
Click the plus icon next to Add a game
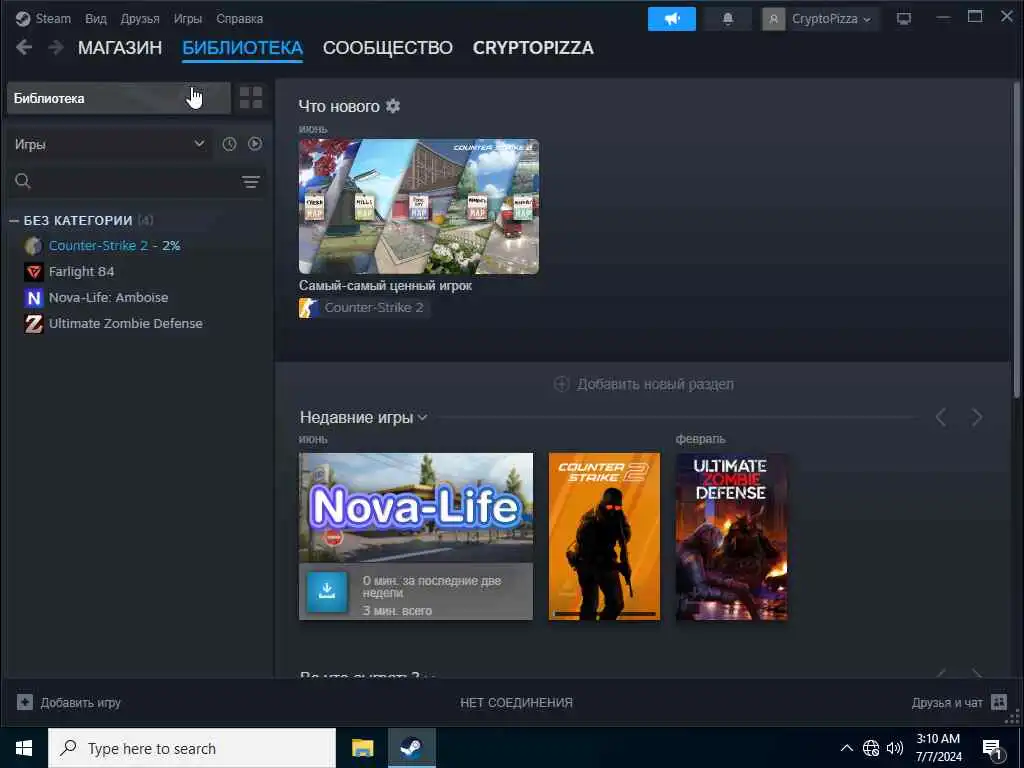[x=25, y=702]
